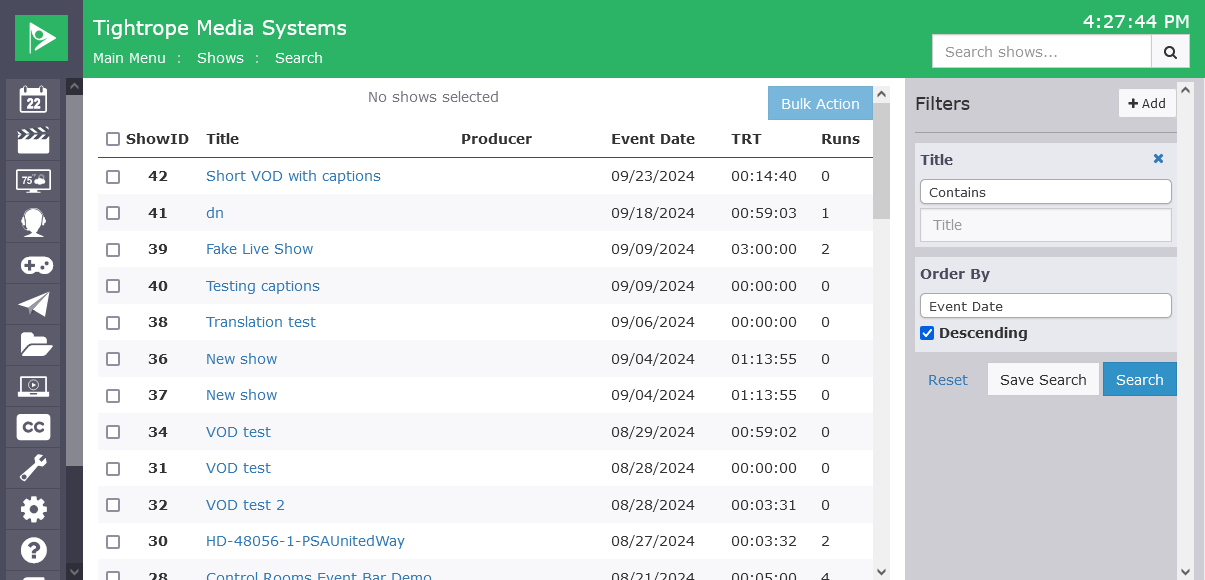The width and height of the screenshot is (1205, 580).
Task: Click the Save Search button
Action: [x=1043, y=380]
